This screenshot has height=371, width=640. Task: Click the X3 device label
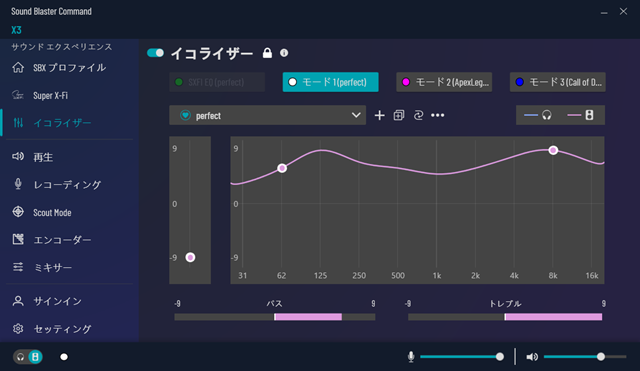click(x=16, y=30)
